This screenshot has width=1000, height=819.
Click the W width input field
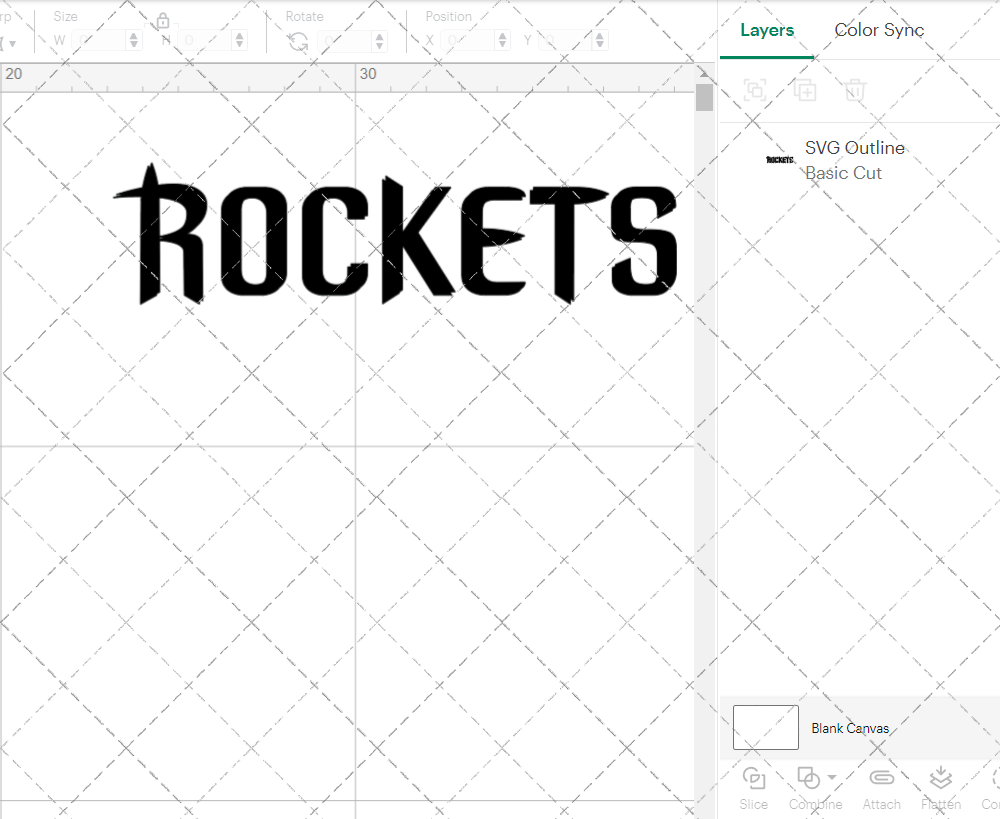click(x=97, y=40)
